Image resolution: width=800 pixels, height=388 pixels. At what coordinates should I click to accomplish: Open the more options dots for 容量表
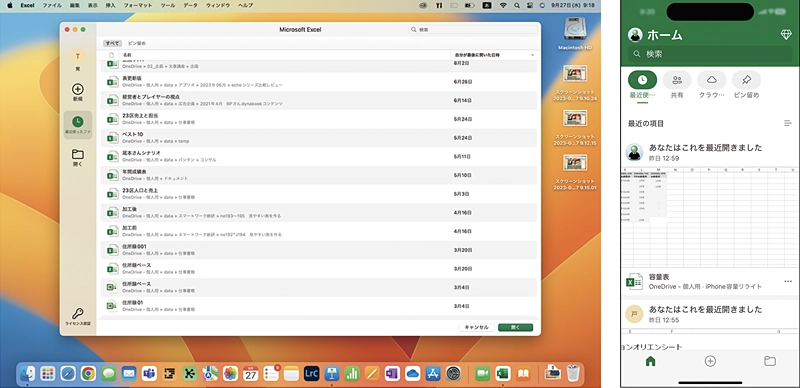click(788, 281)
